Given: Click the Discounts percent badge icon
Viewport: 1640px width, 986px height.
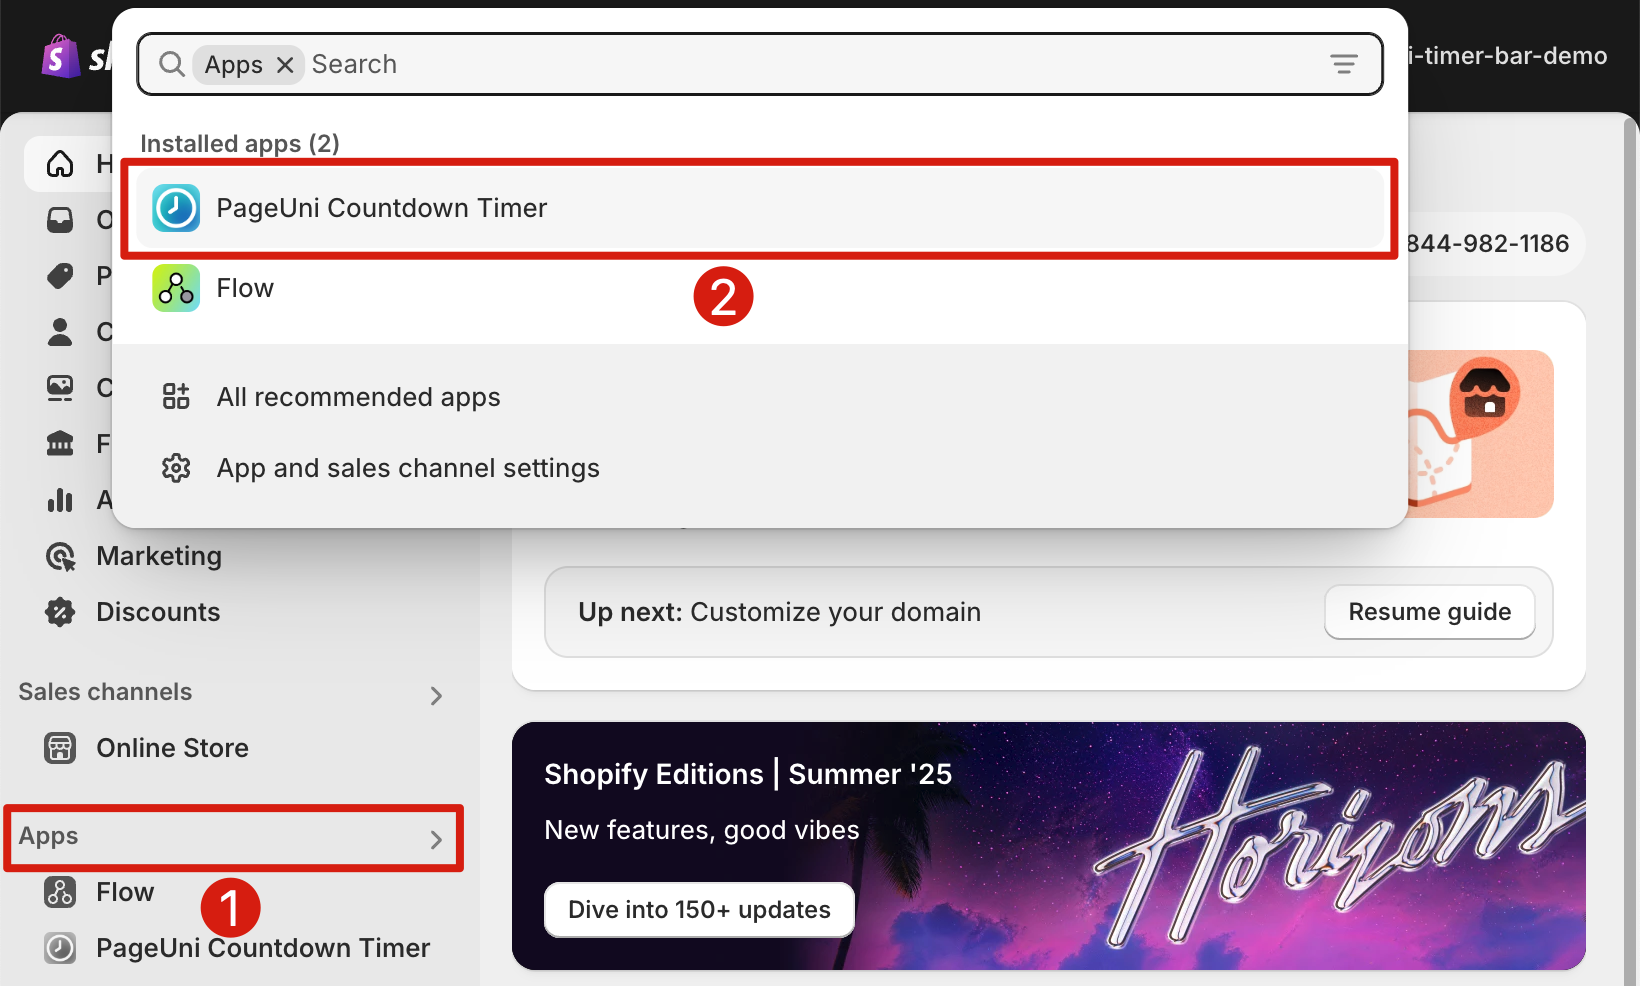Looking at the screenshot, I should tap(60, 612).
